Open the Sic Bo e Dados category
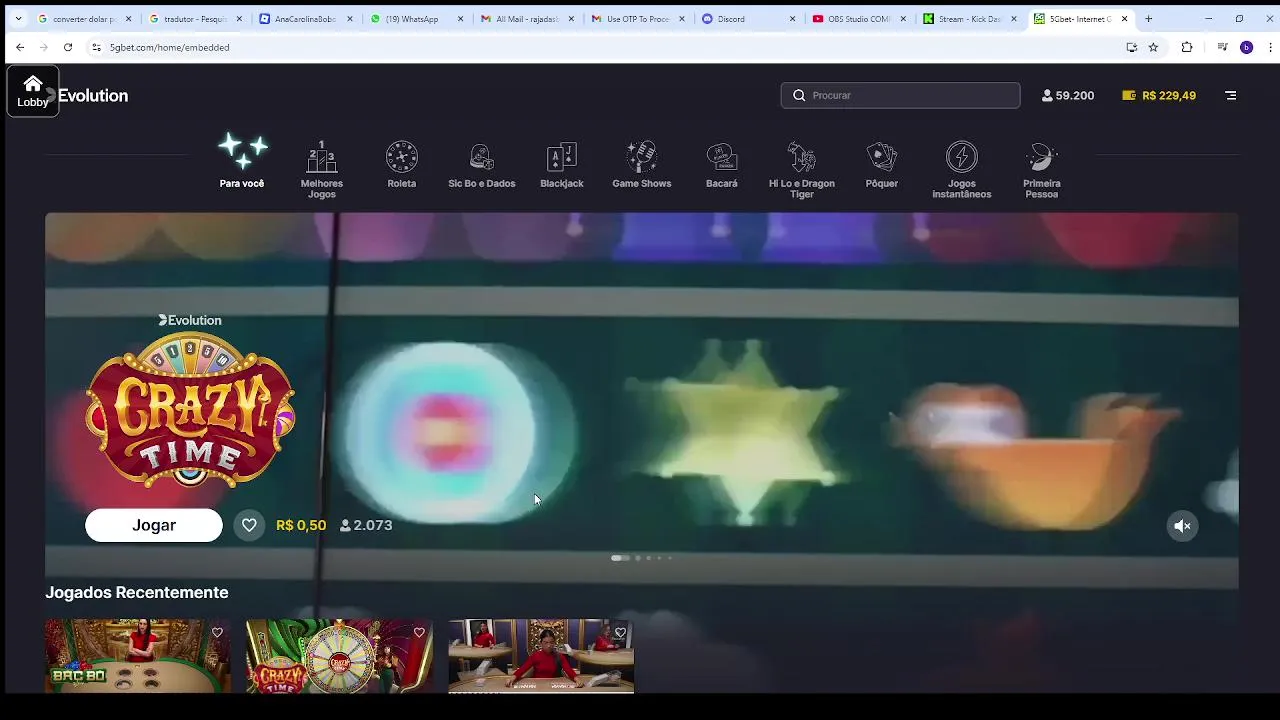 [x=482, y=164]
